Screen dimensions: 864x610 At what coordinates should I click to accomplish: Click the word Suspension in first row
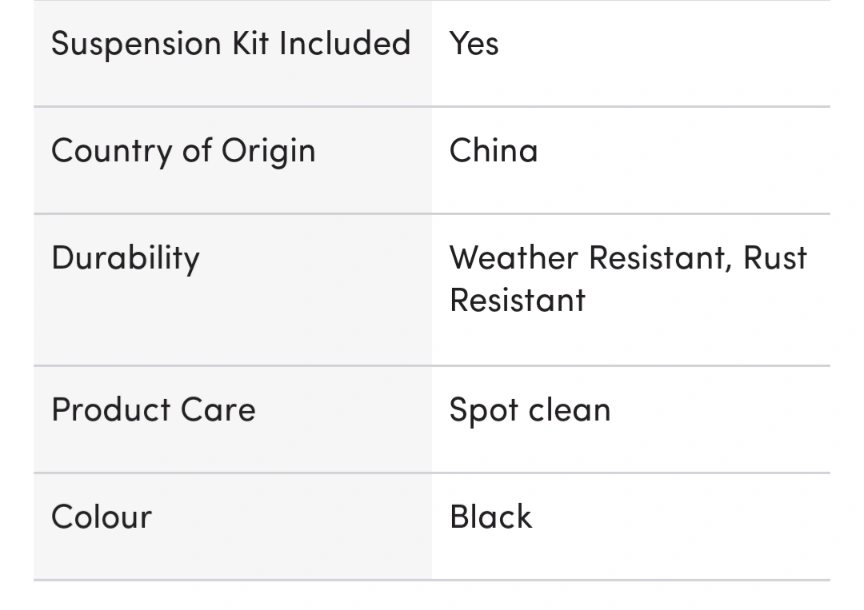pyautogui.click(x=136, y=44)
